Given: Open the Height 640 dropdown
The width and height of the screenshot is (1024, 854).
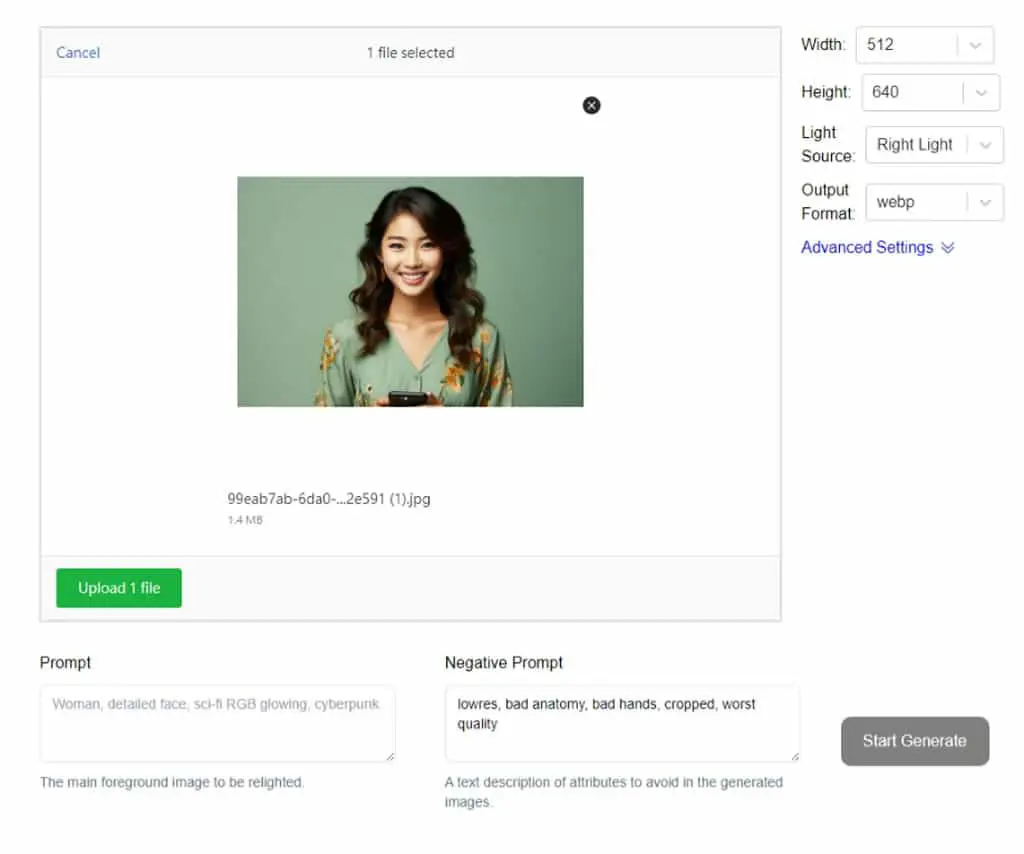Looking at the screenshot, I should point(930,93).
